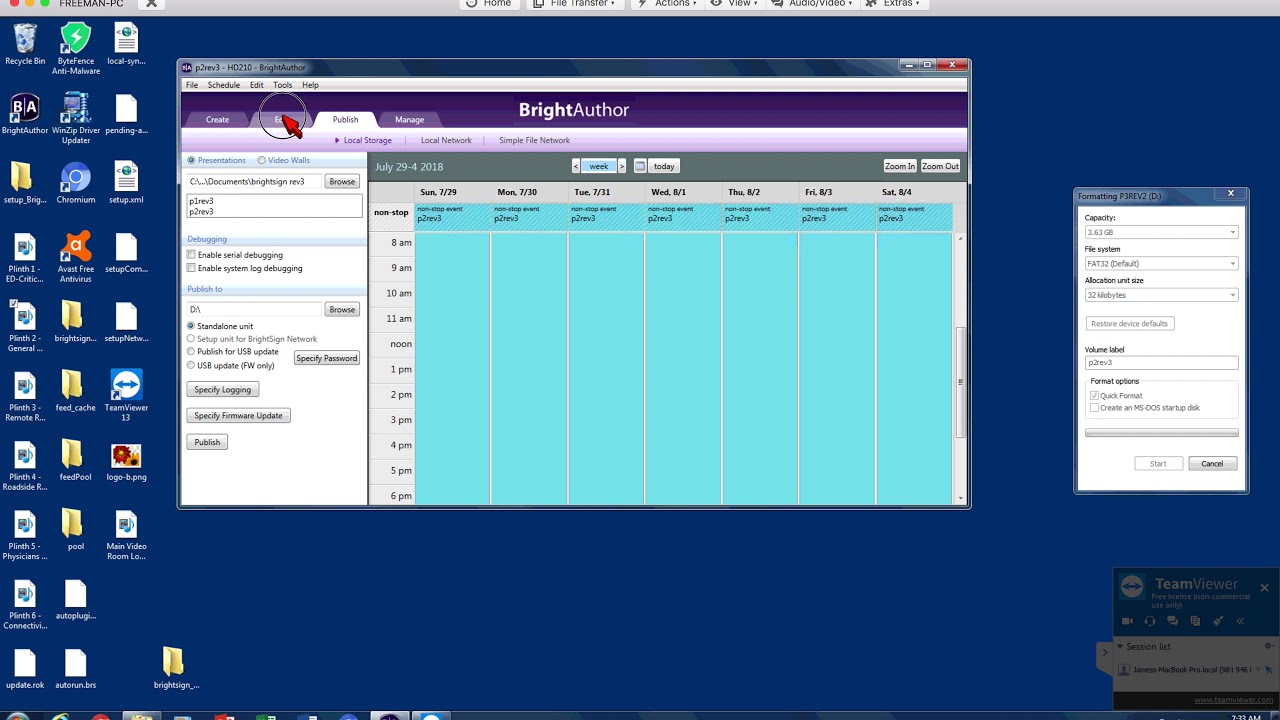Open TeamViewer whiteboard brush icon

coord(1217,621)
